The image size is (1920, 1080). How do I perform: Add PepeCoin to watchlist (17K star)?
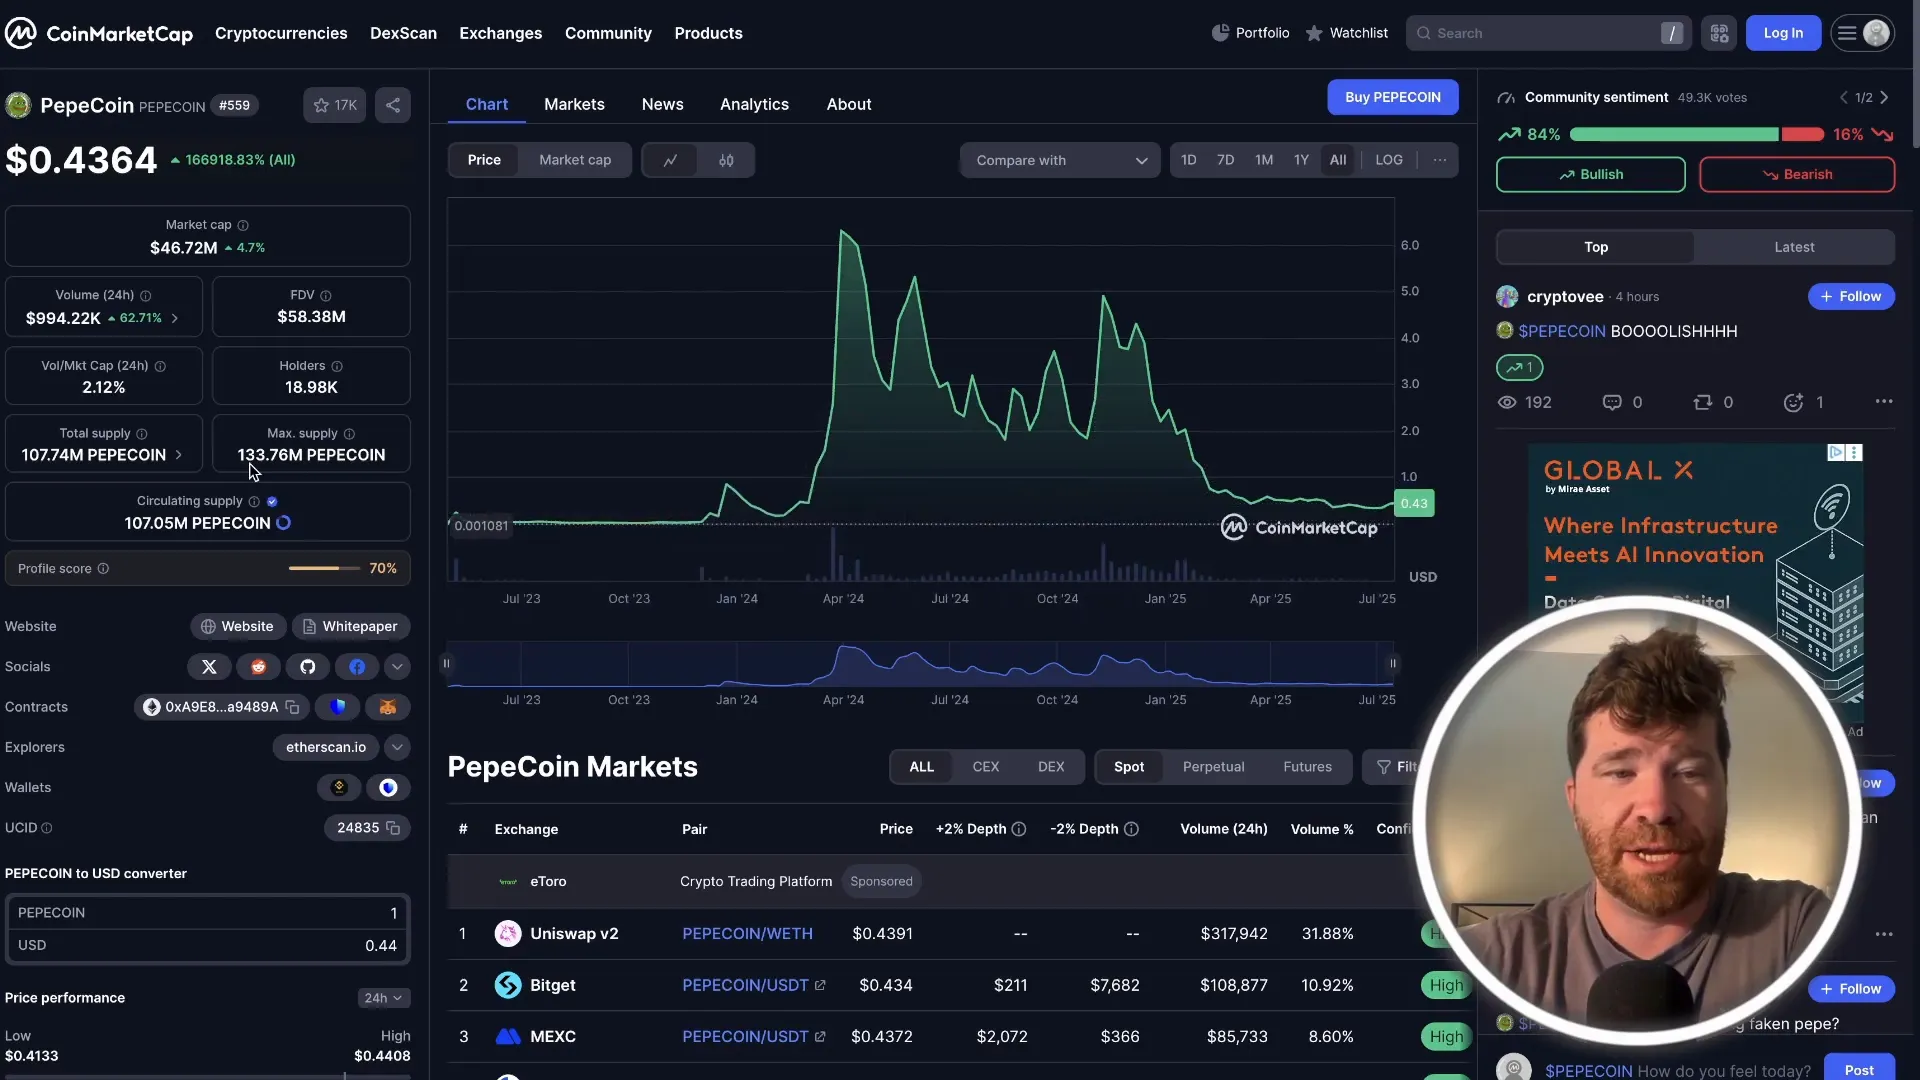coord(335,105)
